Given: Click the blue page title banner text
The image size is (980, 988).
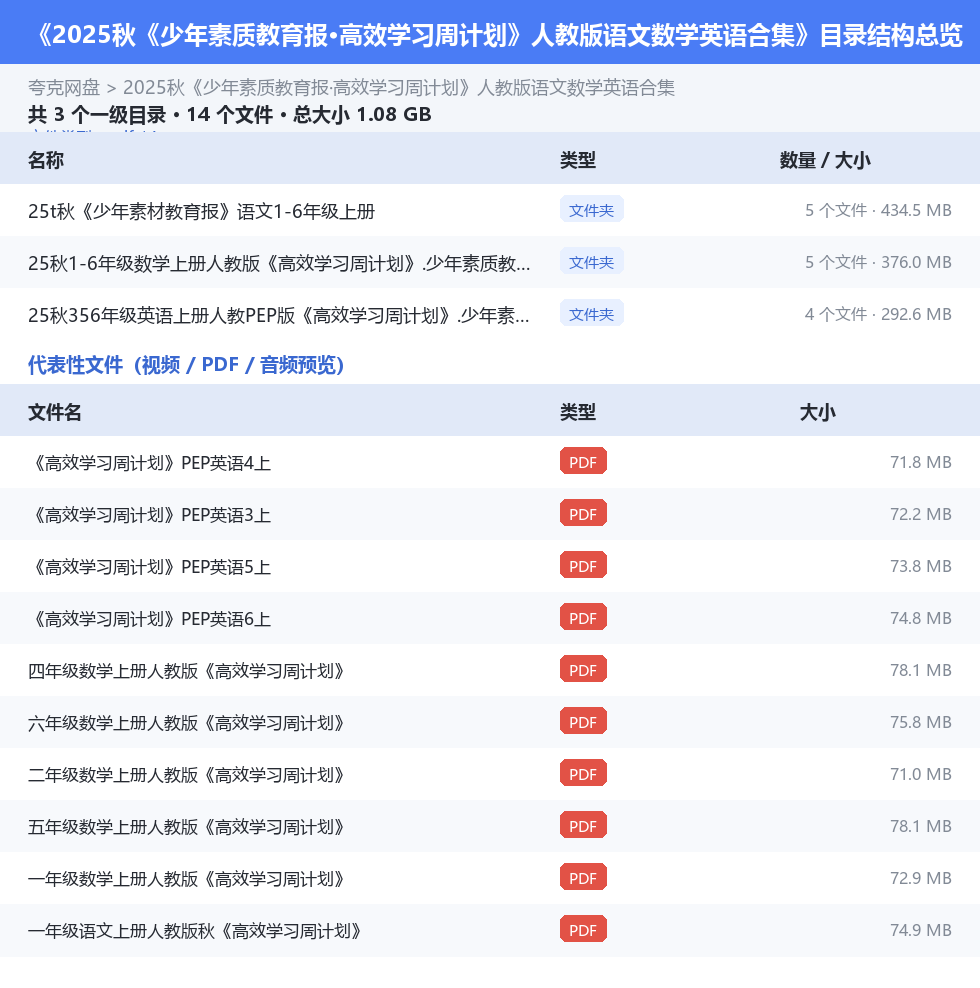Looking at the screenshot, I should (x=498, y=35).
